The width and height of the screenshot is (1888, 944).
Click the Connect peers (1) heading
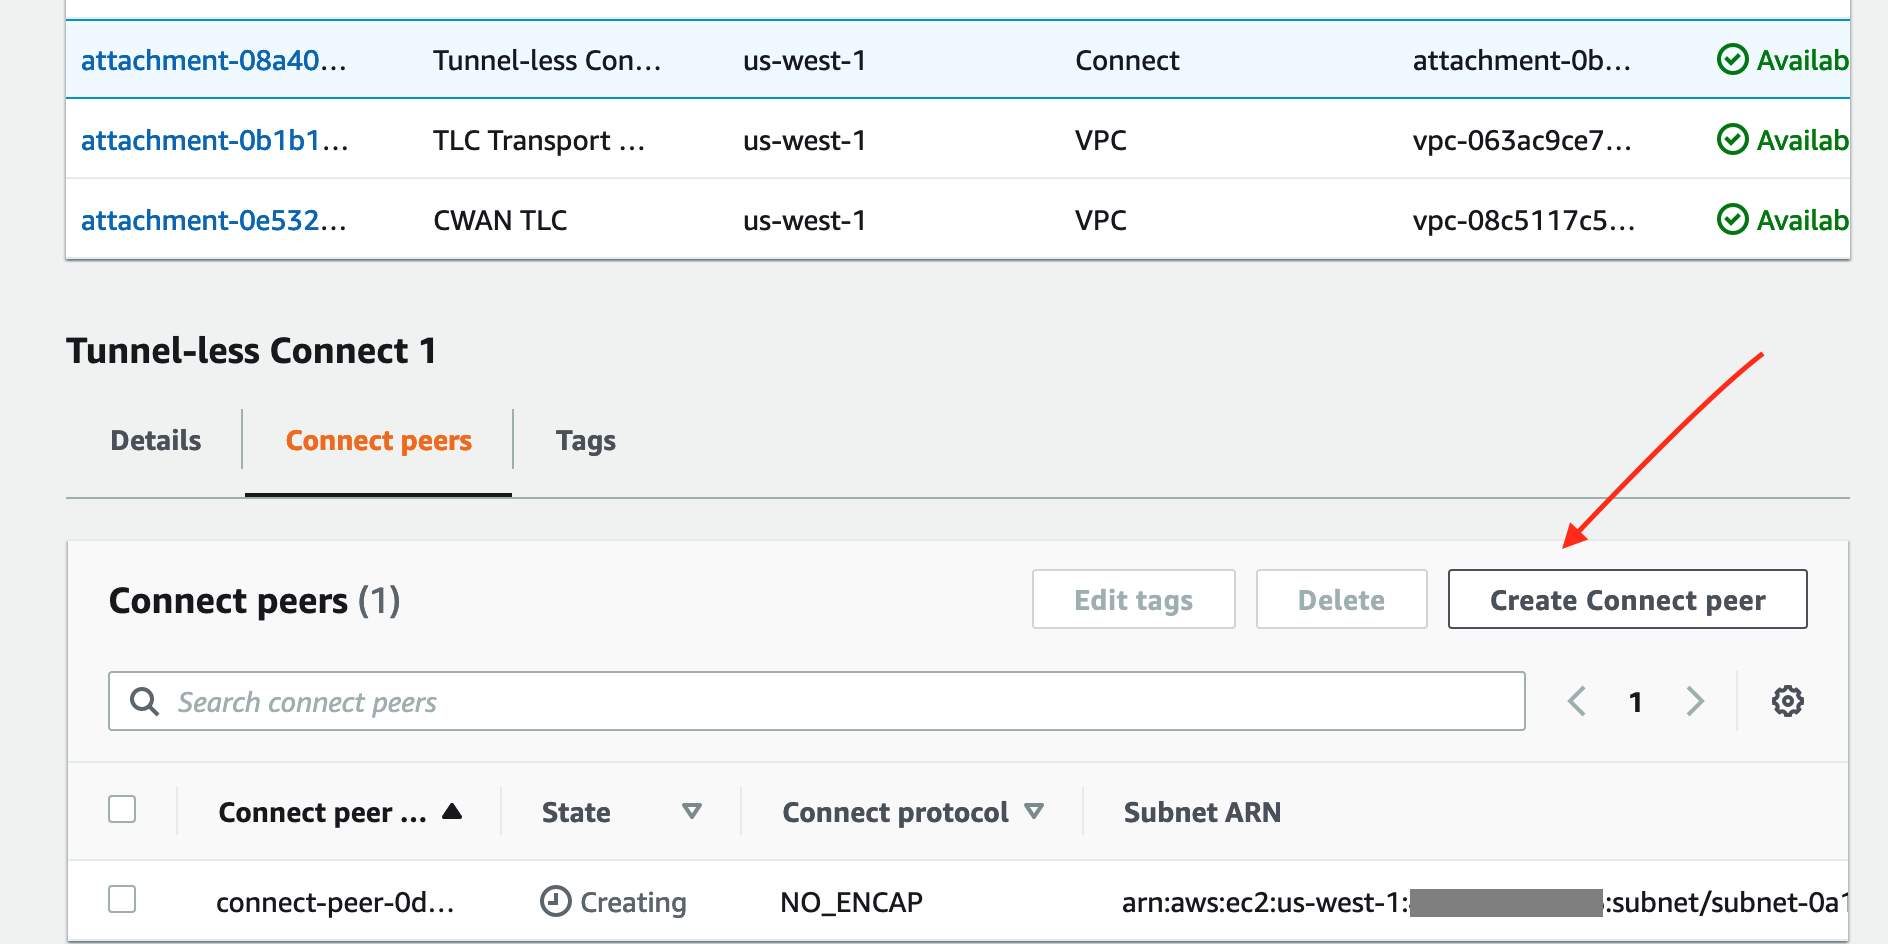pyautogui.click(x=254, y=600)
